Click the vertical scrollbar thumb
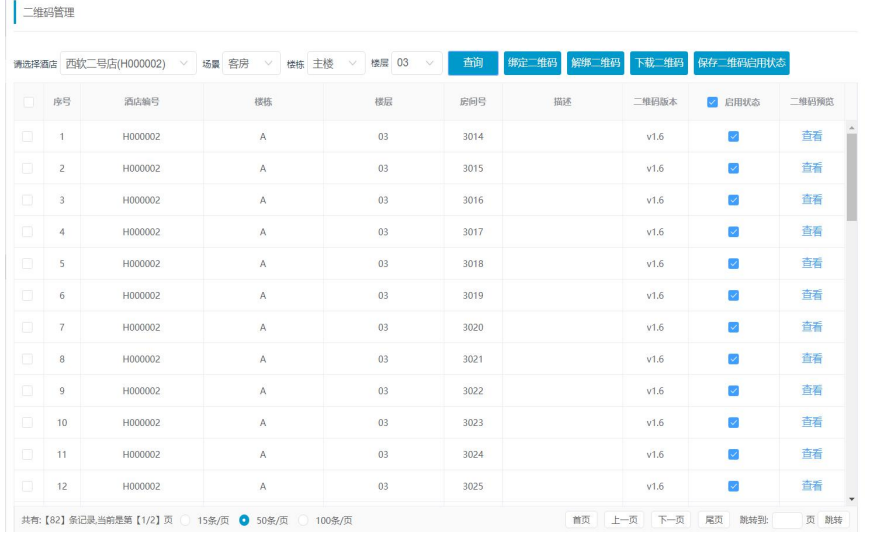Image resolution: width=896 pixels, height=541 pixels. [x=851, y=177]
